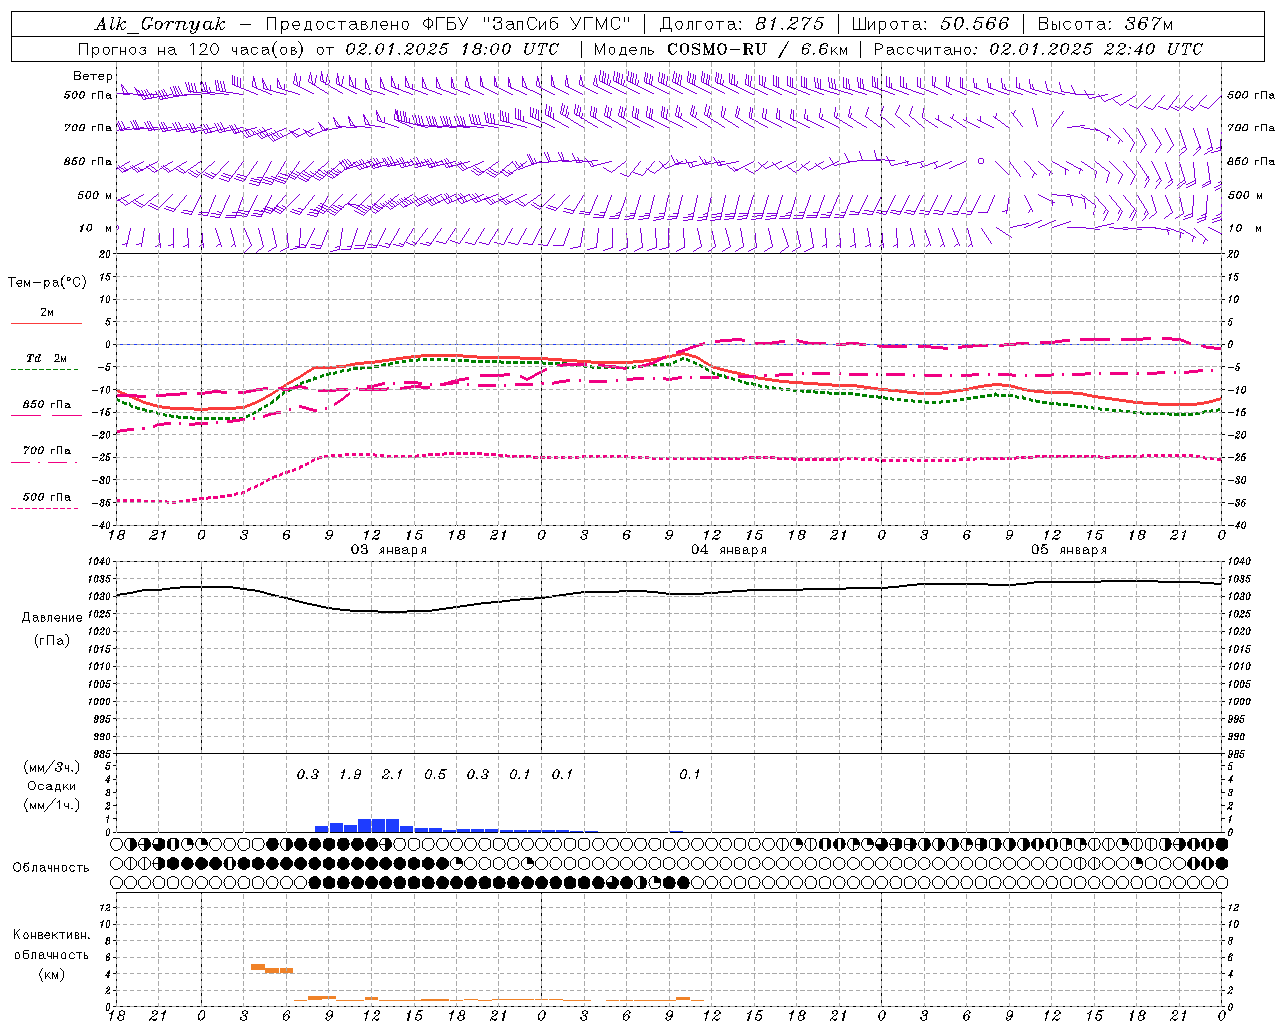This screenshot has width=1280, height=1024.
Task: Click the 03 января date label
Action: [x=388, y=550]
